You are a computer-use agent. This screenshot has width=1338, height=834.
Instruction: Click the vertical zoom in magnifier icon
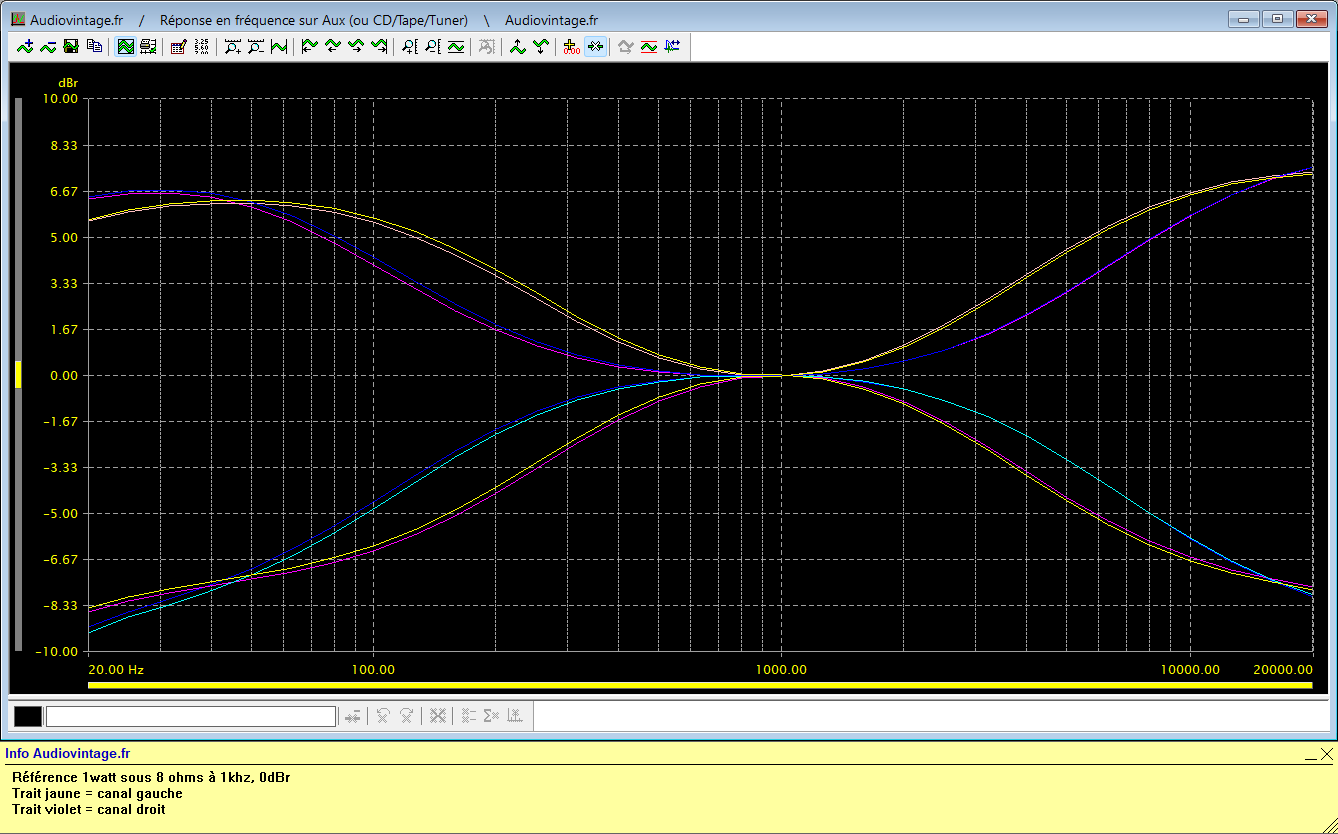click(410, 46)
